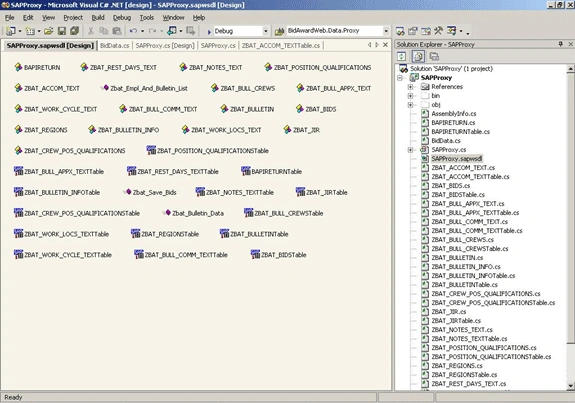
Task: Click the Undo toolbar icon
Action: click(x=133, y=31)
